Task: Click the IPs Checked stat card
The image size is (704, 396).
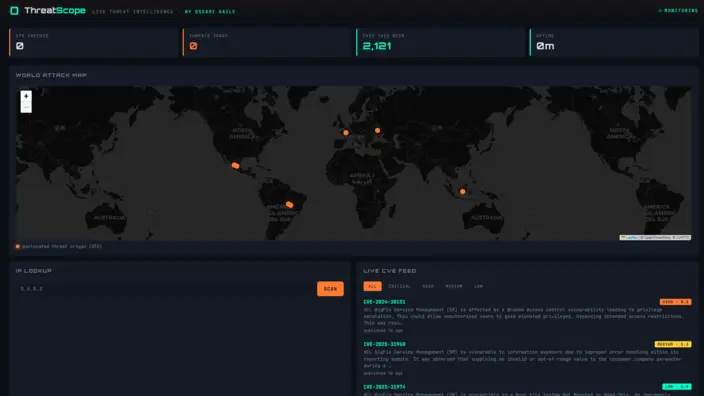Action: click(93, 42)
